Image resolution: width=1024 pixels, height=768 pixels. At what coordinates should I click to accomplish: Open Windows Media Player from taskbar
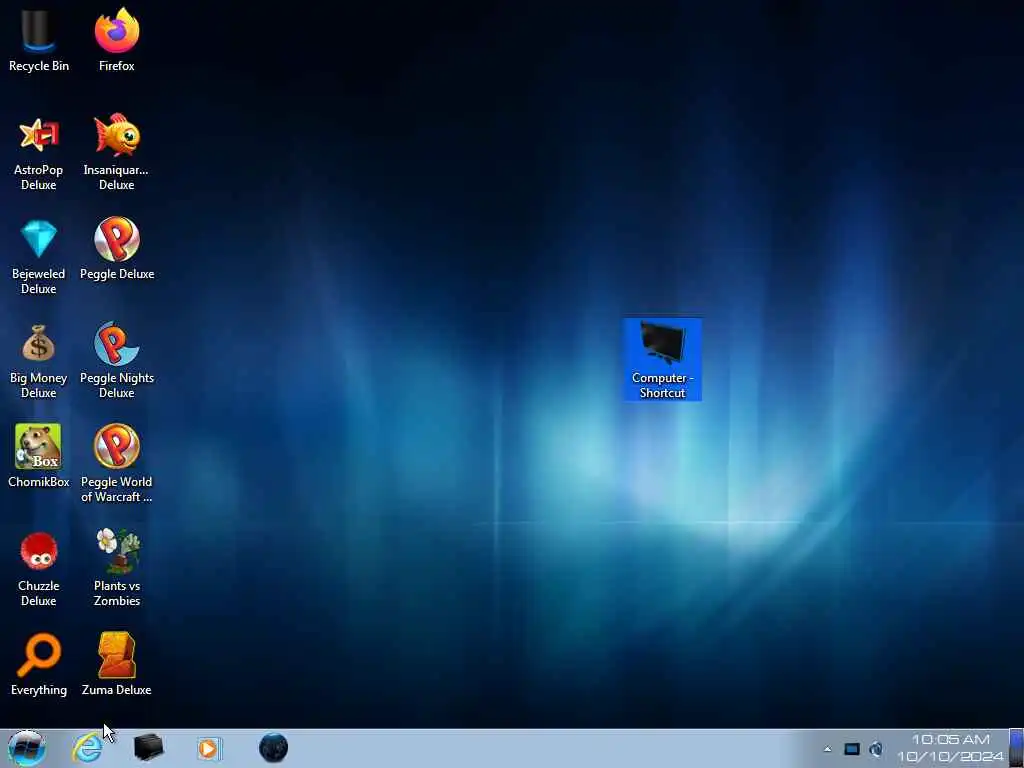[209, 748]
